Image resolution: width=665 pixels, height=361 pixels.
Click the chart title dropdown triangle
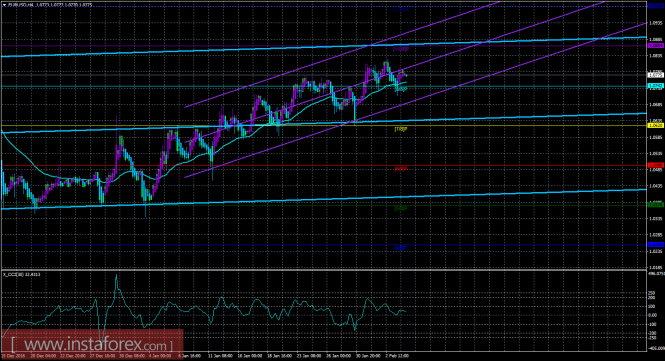coord(4,5)
